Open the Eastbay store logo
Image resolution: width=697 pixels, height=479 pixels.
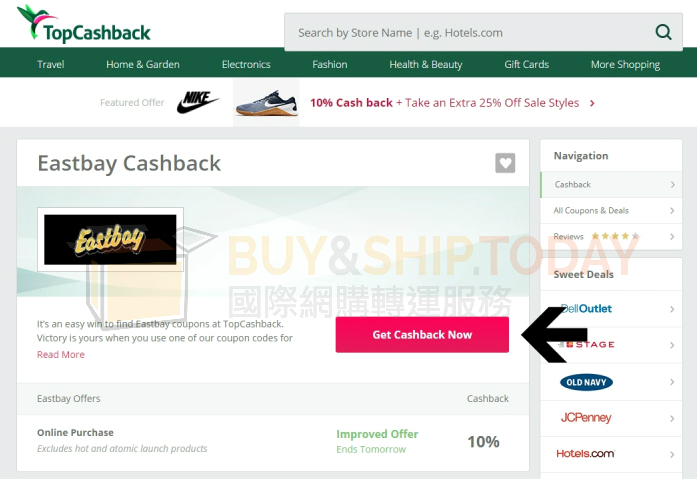tap(110, 240)
